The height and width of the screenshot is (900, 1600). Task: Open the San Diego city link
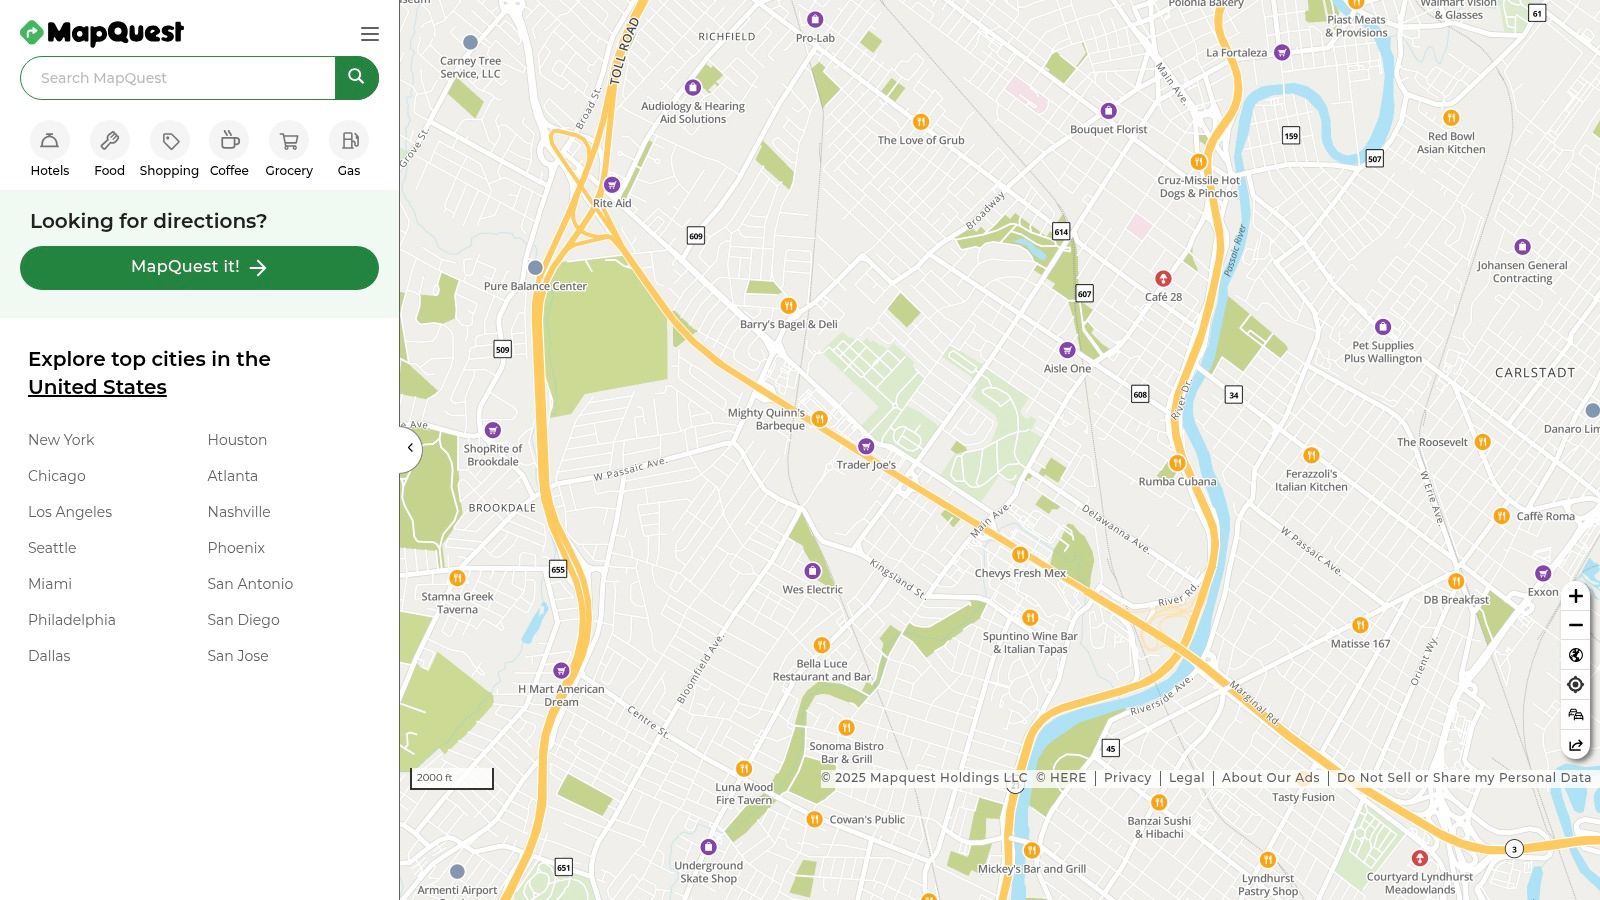(x=243, y=620)
